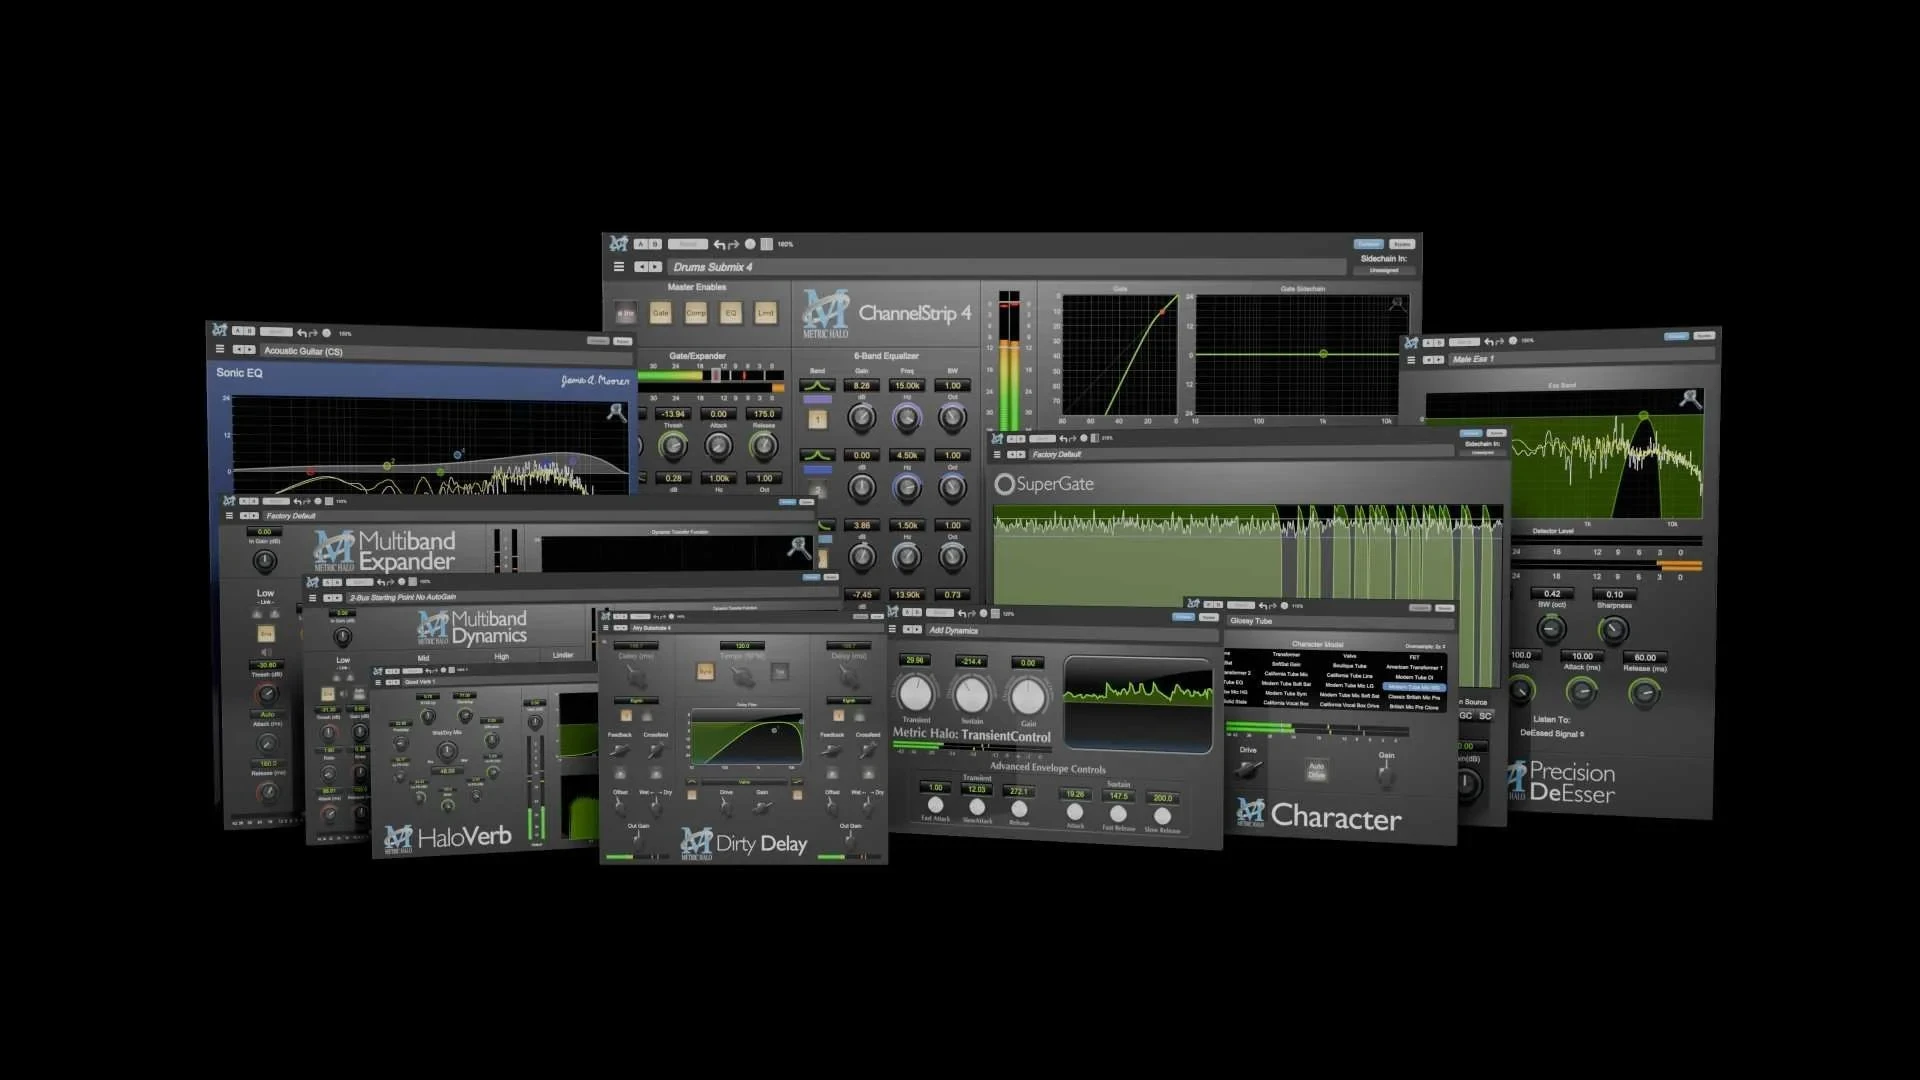1920x1080 pixels.
Task: Click the ChannelStrip 4 redo arrow
Action: click(x=733, y=244)
